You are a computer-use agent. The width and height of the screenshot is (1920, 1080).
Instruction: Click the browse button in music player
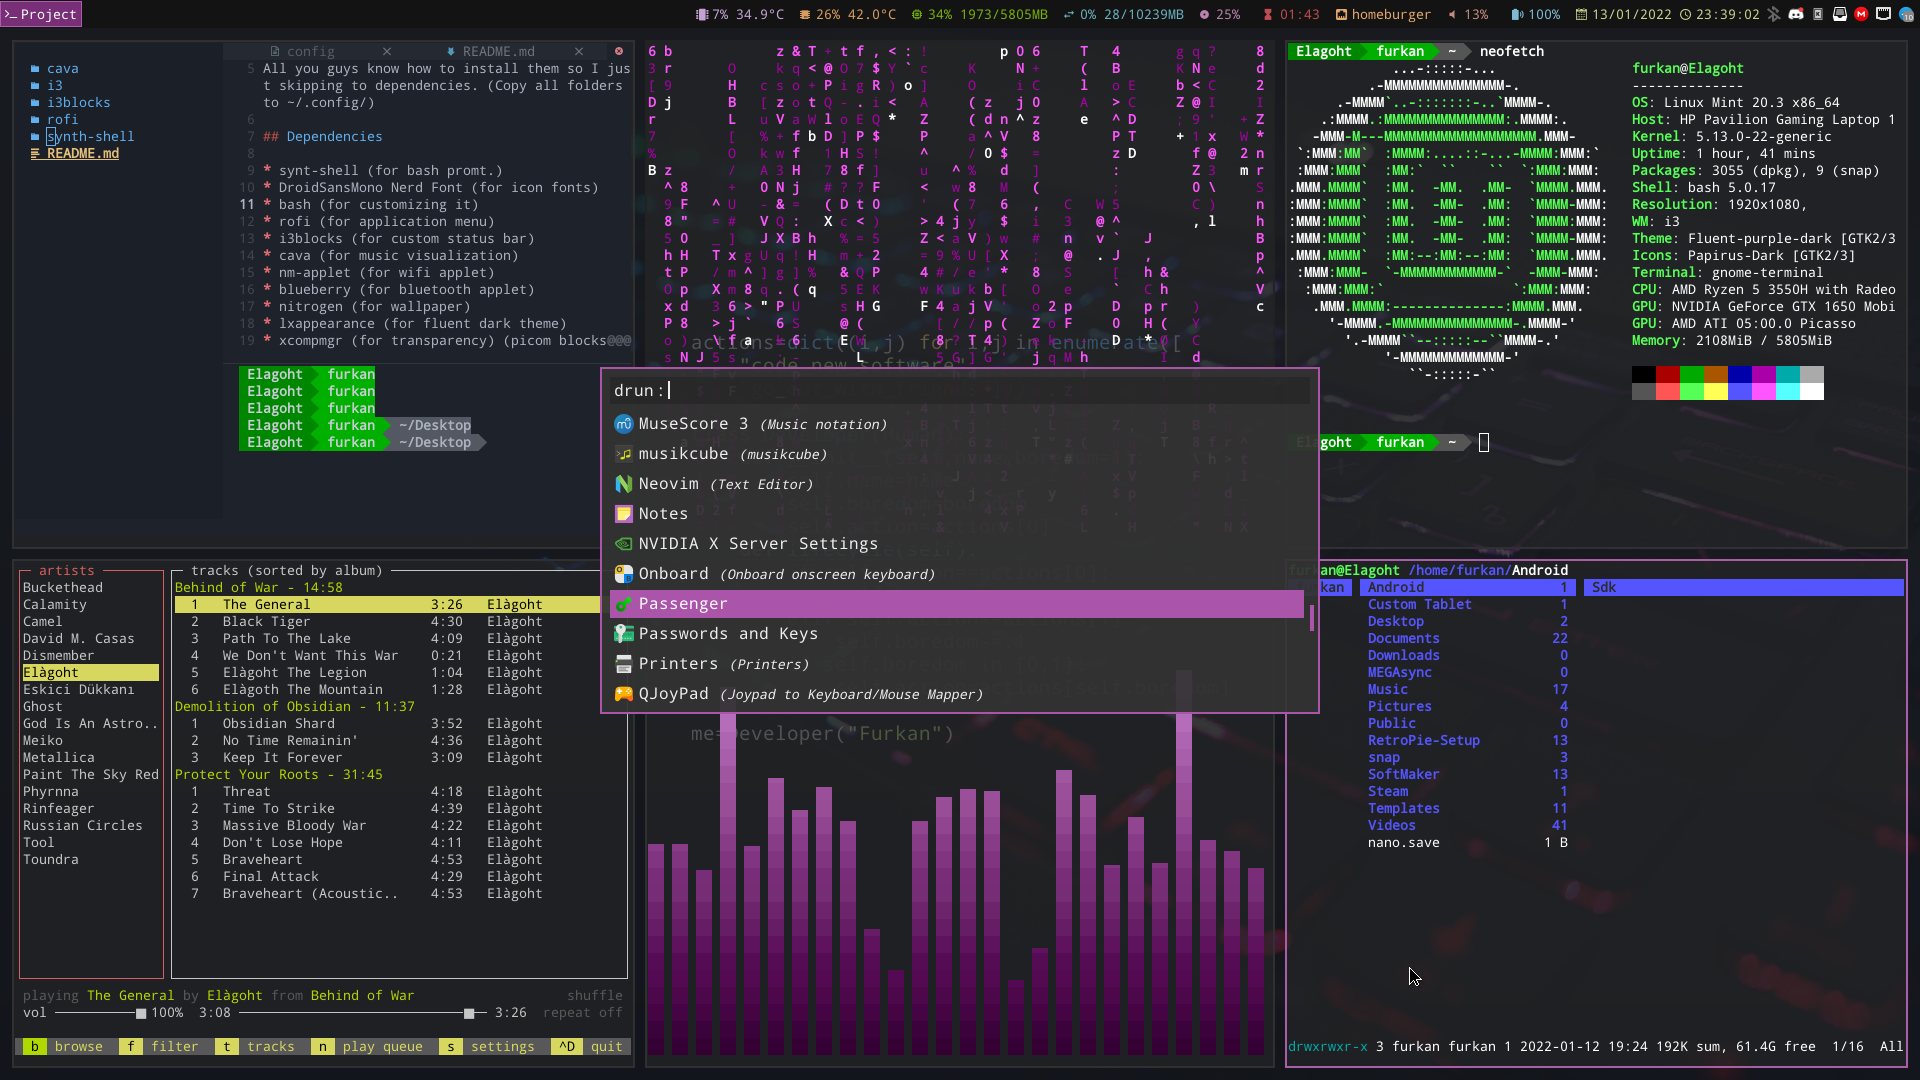point(78,1047)
